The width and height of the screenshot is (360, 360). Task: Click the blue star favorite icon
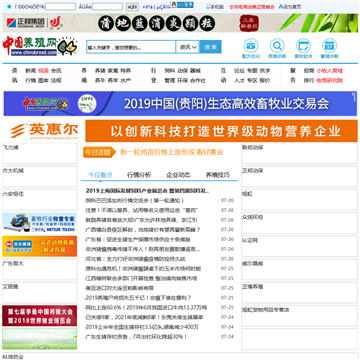tap(9, 6)
